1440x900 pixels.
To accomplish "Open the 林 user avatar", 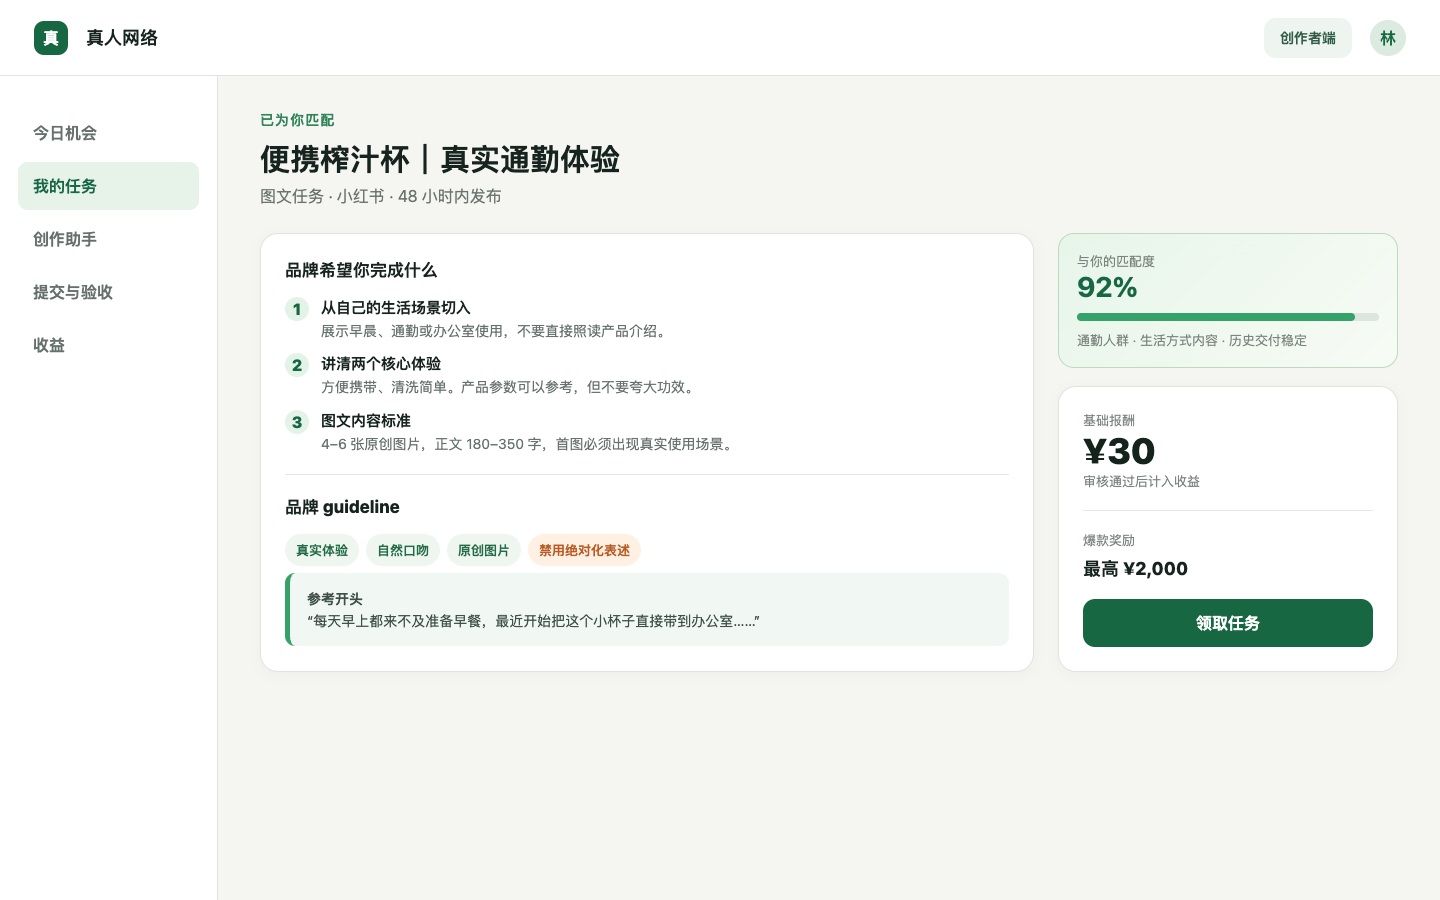I will click(x=1388, y=38).
